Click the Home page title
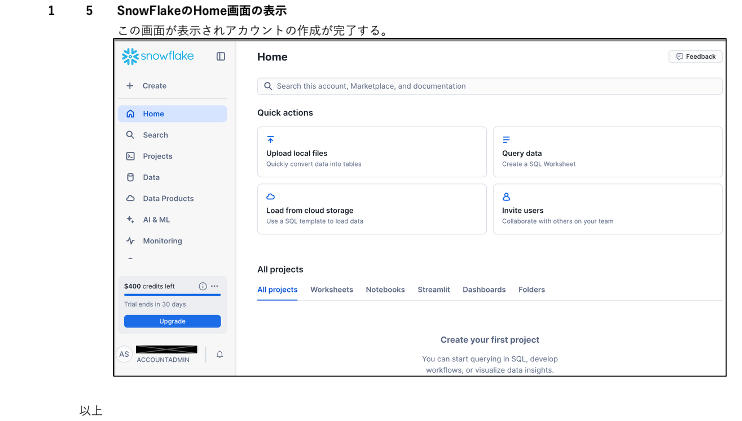 (272, 57)
